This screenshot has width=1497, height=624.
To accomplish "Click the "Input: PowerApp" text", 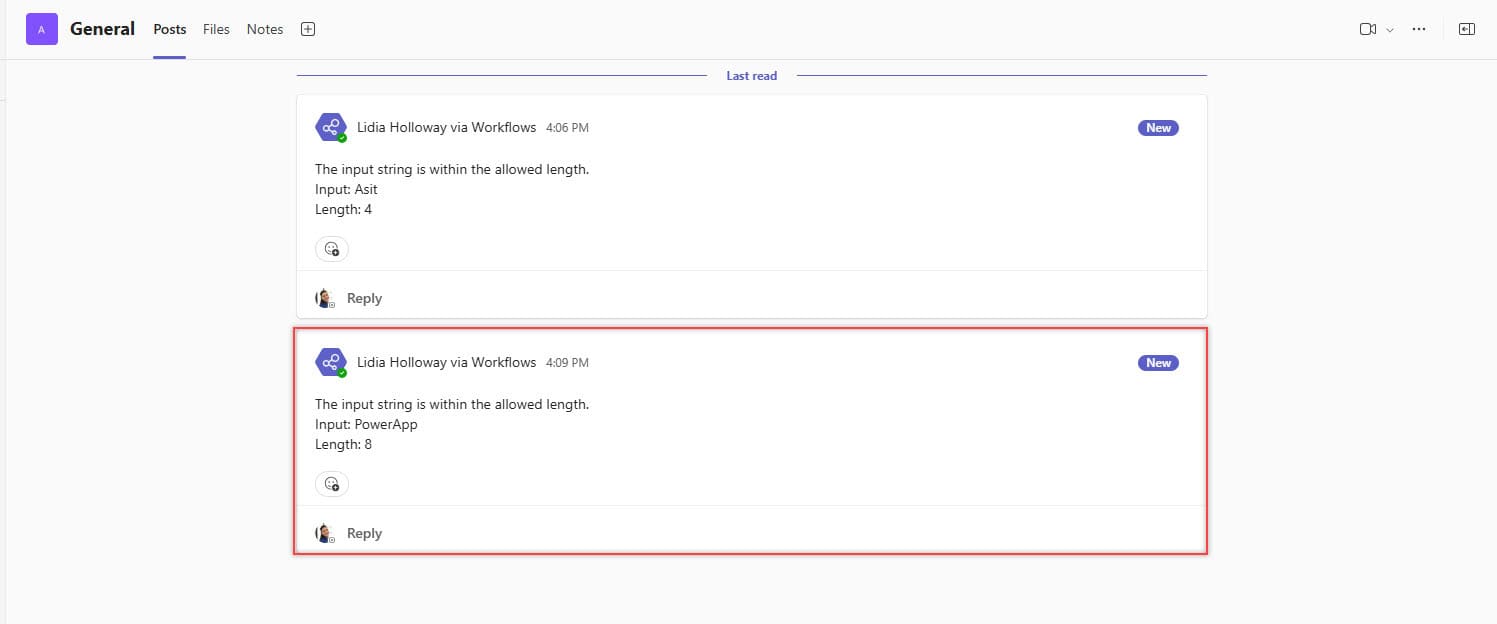I will click(366, 424).
